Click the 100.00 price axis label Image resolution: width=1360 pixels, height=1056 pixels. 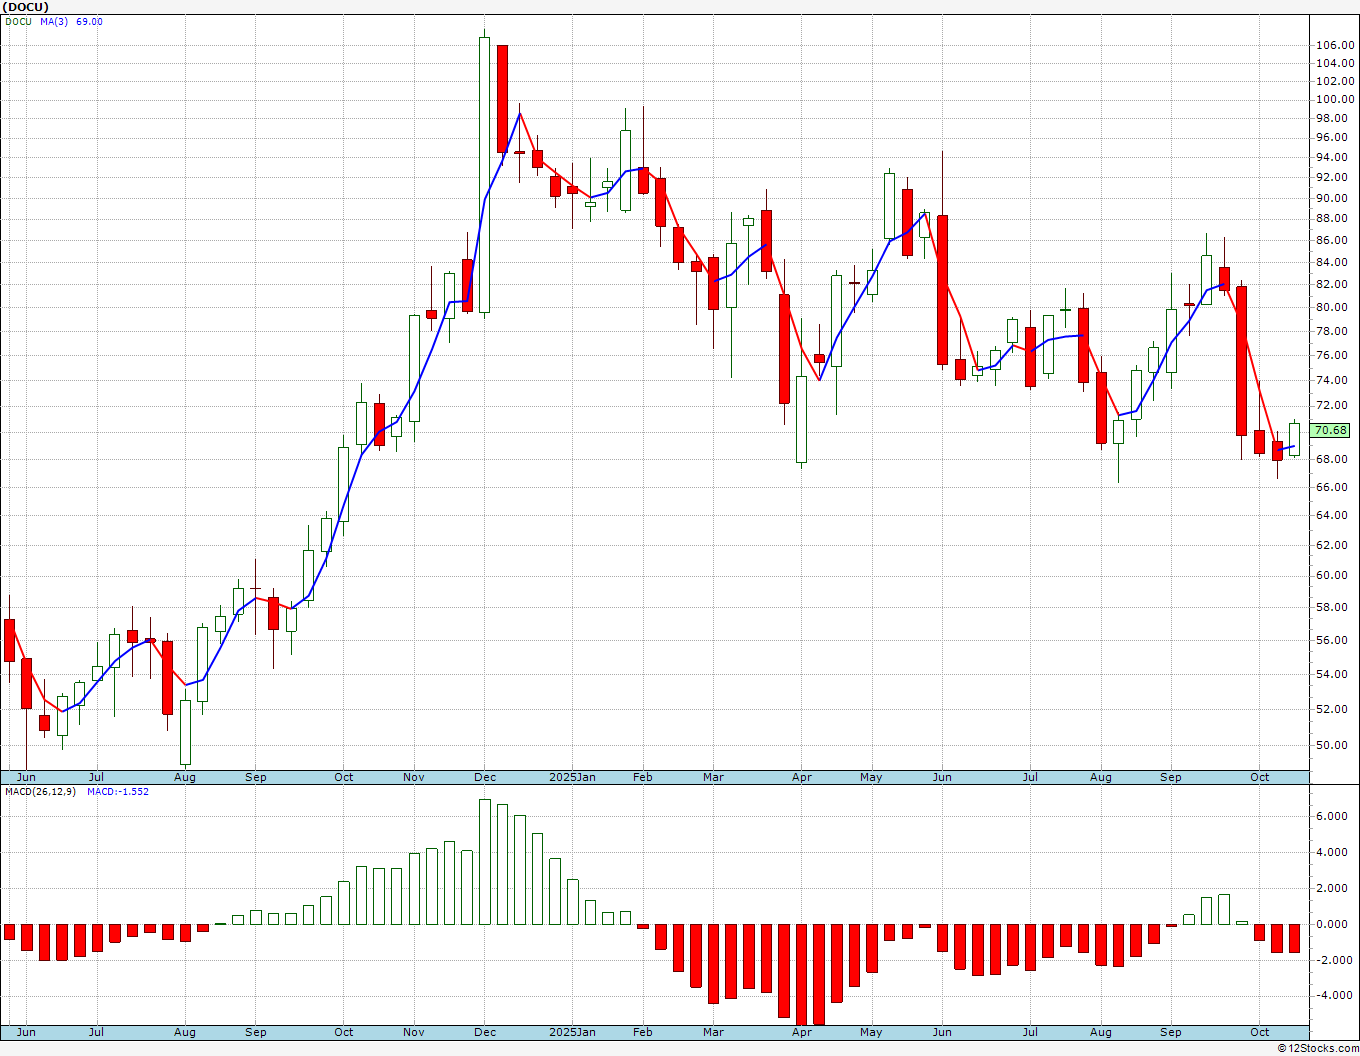(x=1335, y=99)
